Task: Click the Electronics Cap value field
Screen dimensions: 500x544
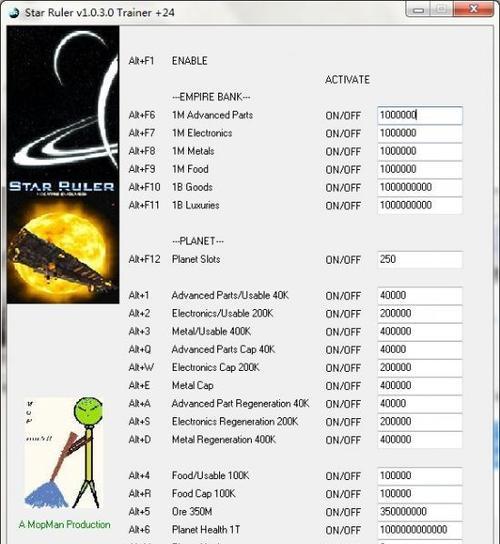Action: pyautogui.click(x=420, y=368)
